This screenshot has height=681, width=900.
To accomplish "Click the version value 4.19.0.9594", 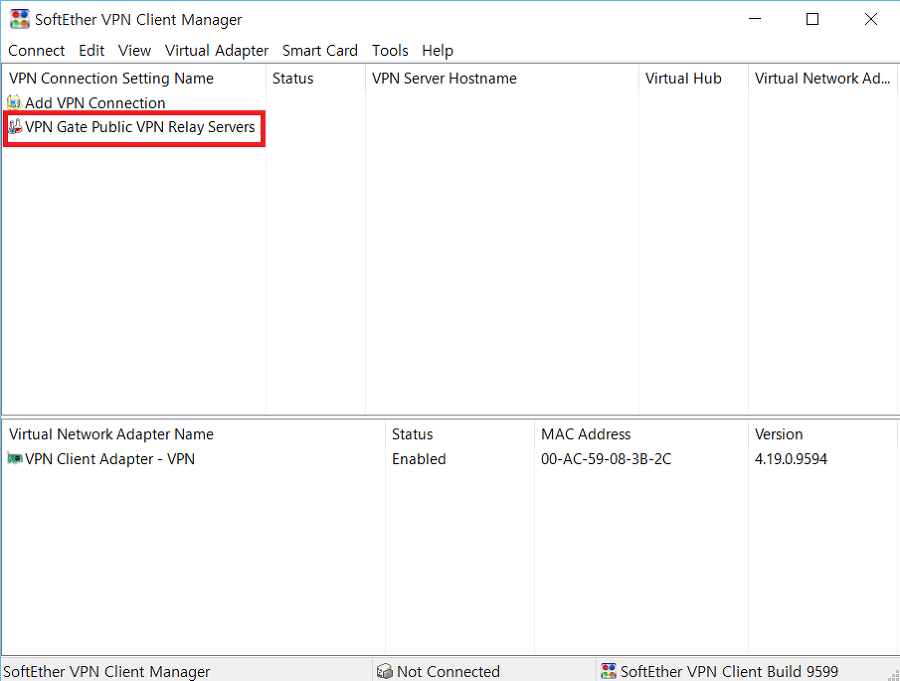I will point(791,459).
